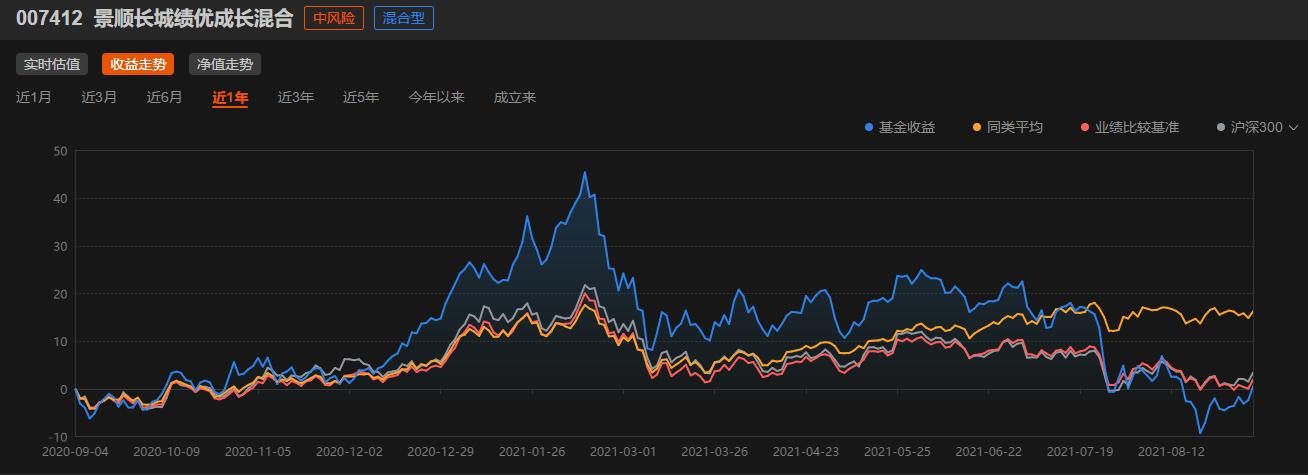This screenshot has height=475, width=1308.
Task: Click x-axis date label 2021-01-26
Action: click(x=533, y=451)
